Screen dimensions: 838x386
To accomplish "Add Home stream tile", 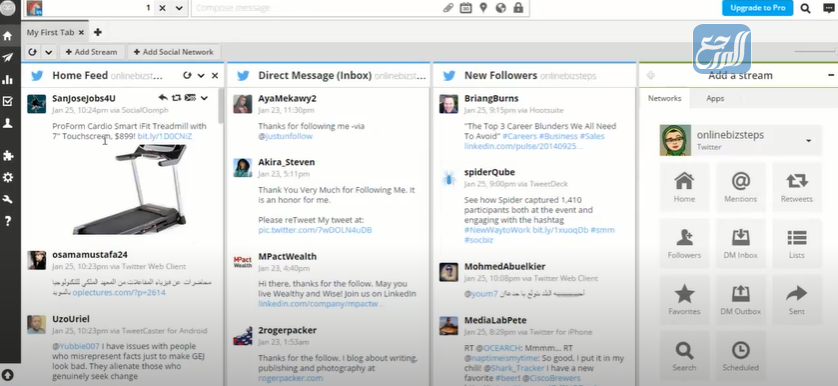I will [x=684, y=187].
